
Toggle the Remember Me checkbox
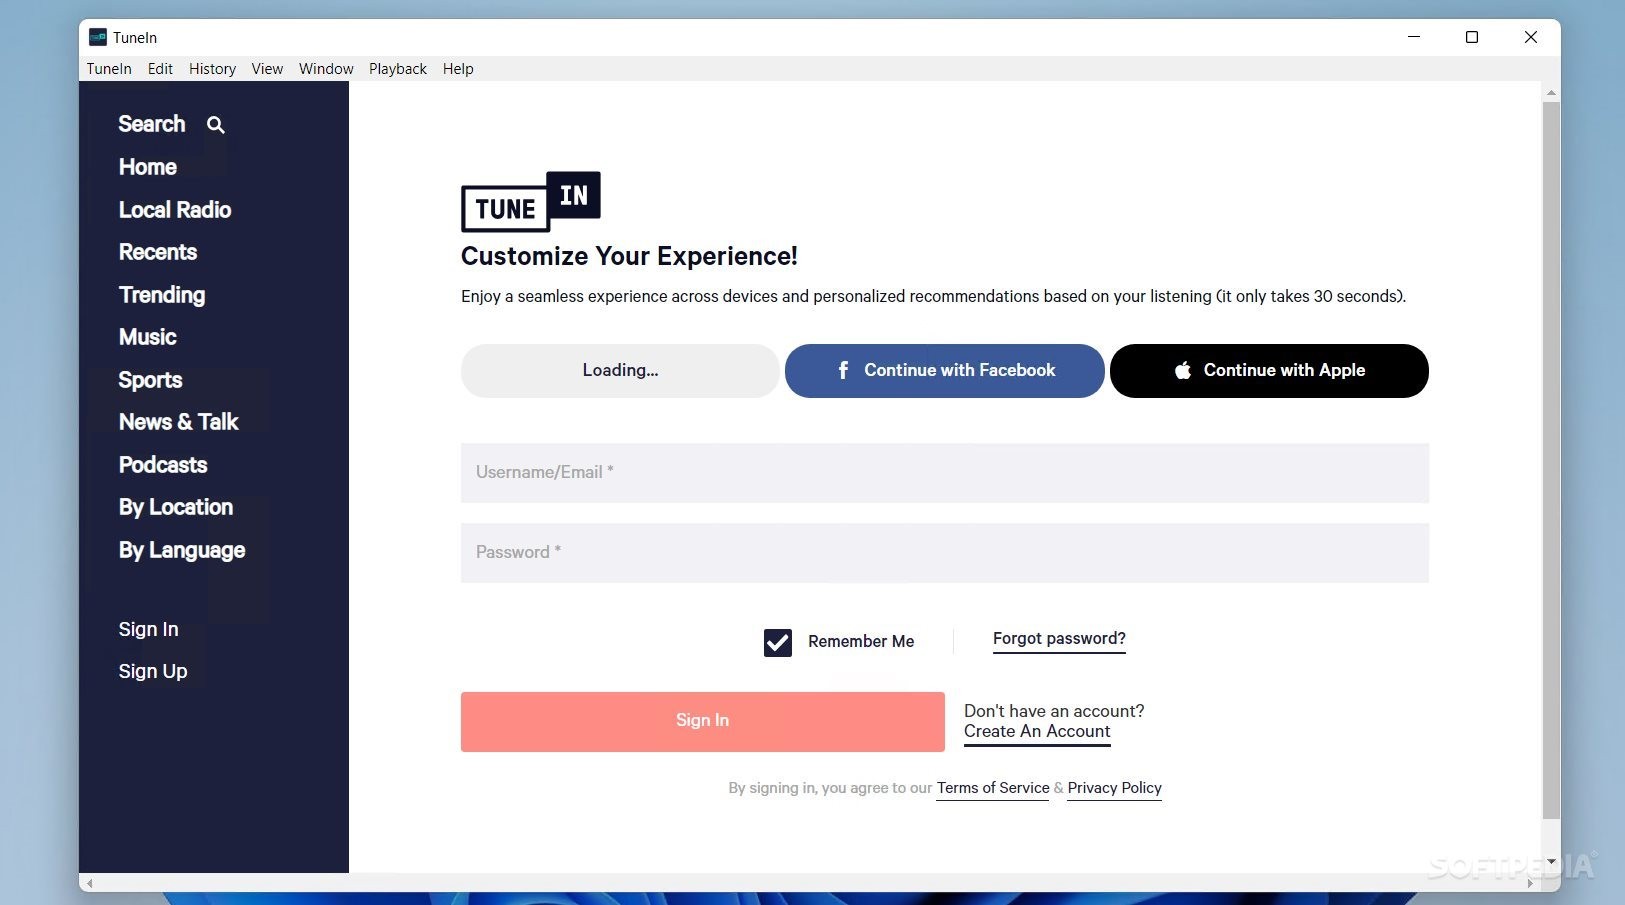click(778, 642)
